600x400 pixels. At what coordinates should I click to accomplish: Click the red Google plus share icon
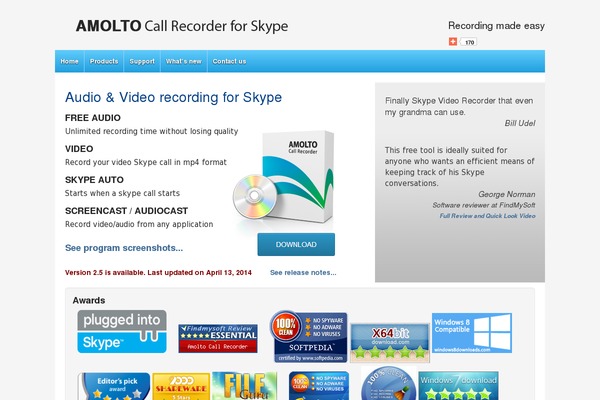tap(453, 42)
